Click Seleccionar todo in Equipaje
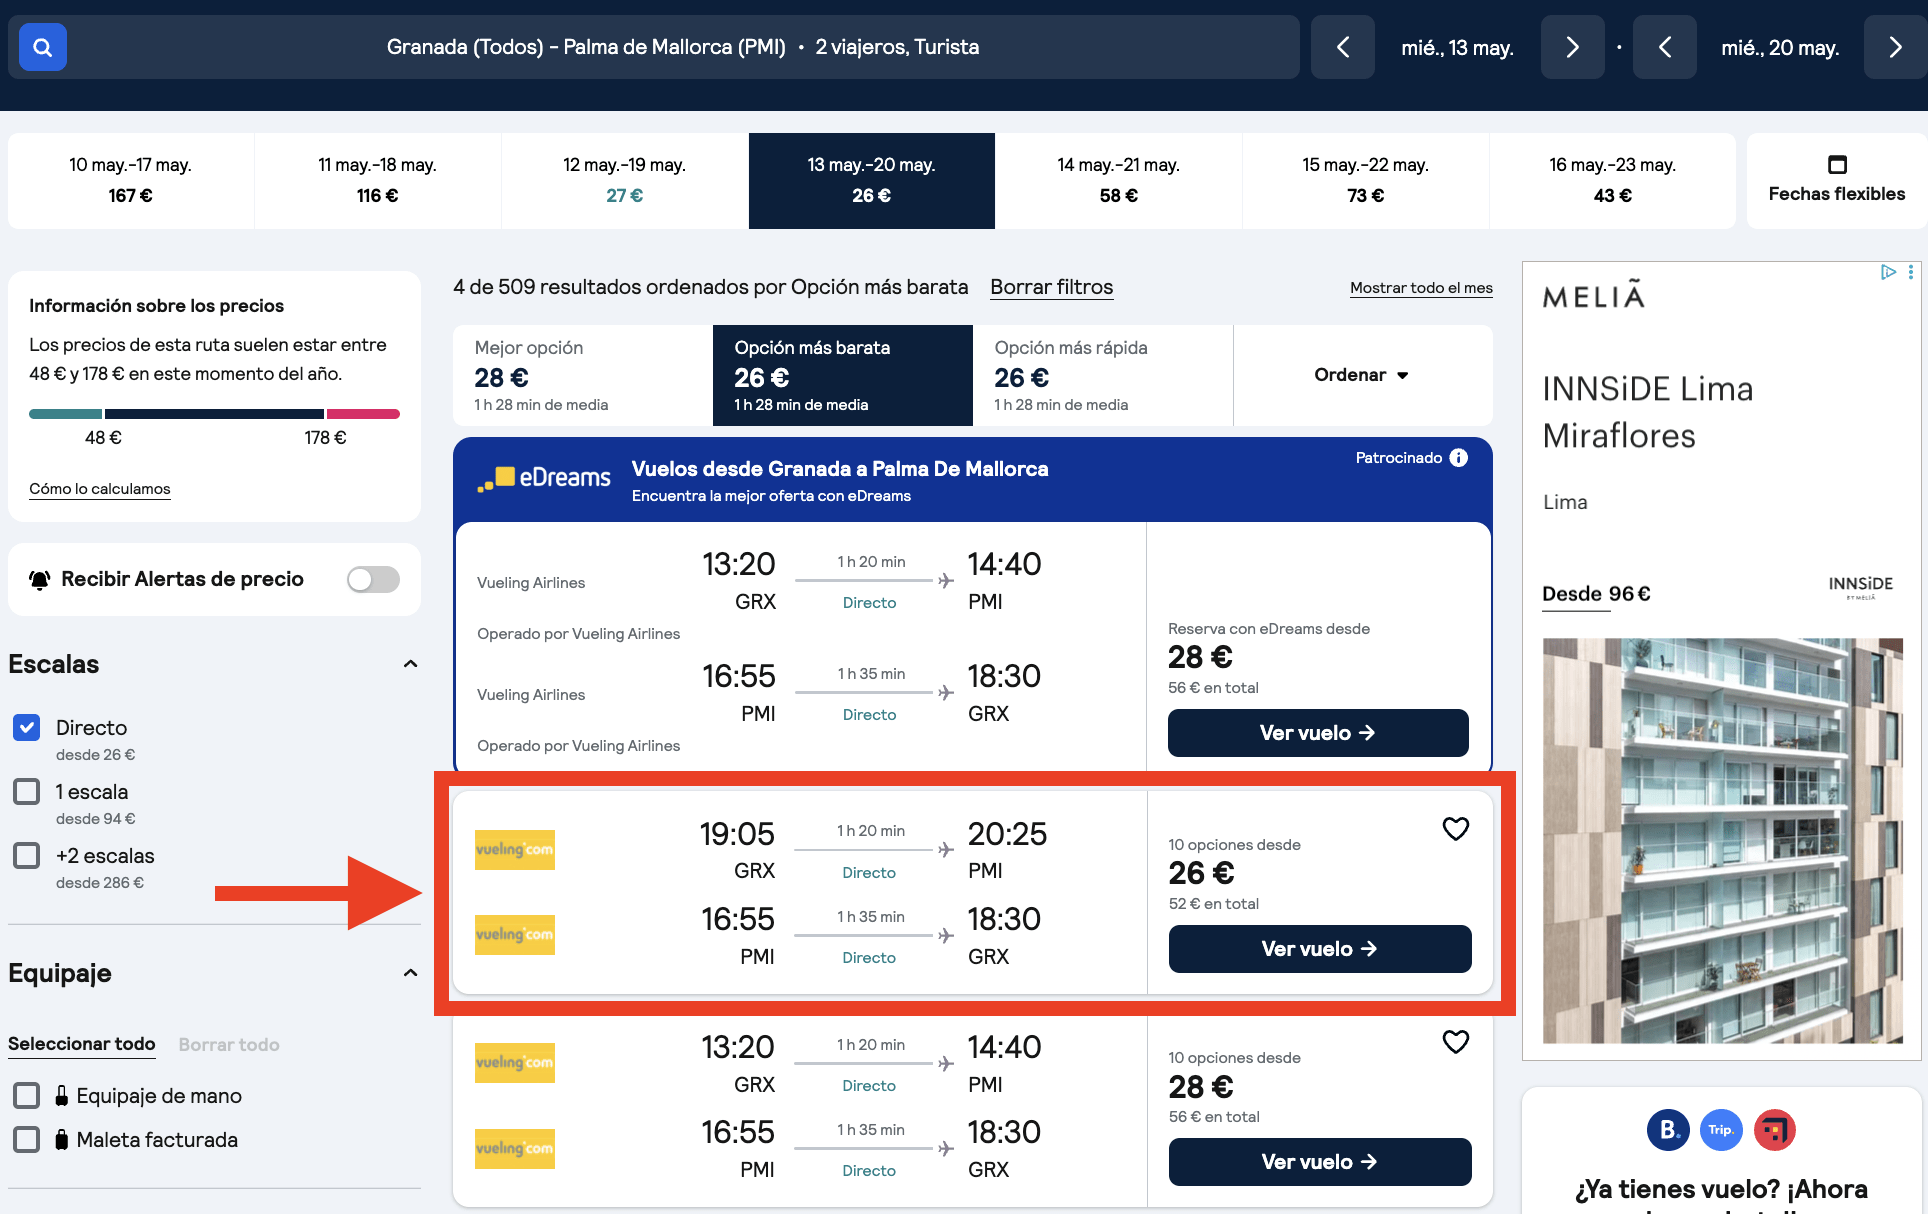Image resolution: width=1928 pixels, height=1214 pixels. click(x=82, y=1044)
